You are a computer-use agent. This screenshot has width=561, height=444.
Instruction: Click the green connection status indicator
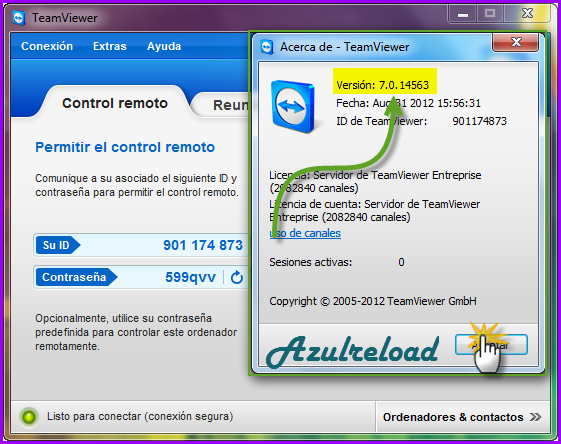coord(29,417)
